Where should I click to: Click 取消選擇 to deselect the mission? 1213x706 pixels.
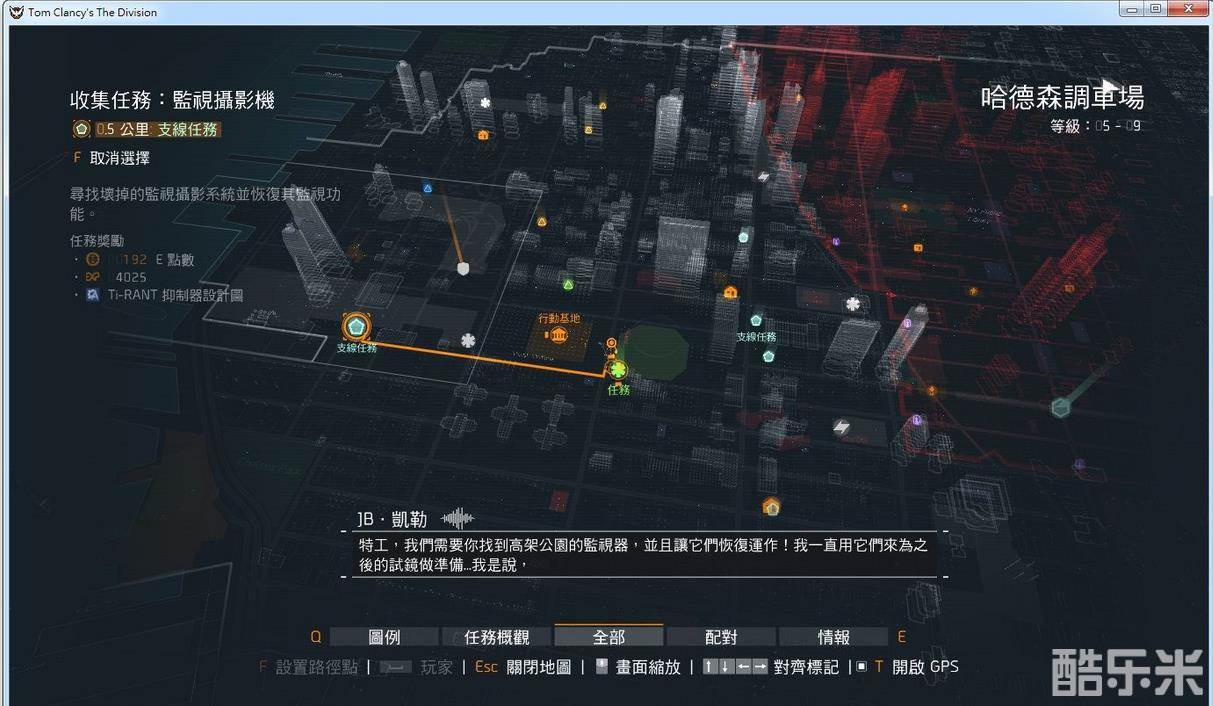[x=119, y=158]
